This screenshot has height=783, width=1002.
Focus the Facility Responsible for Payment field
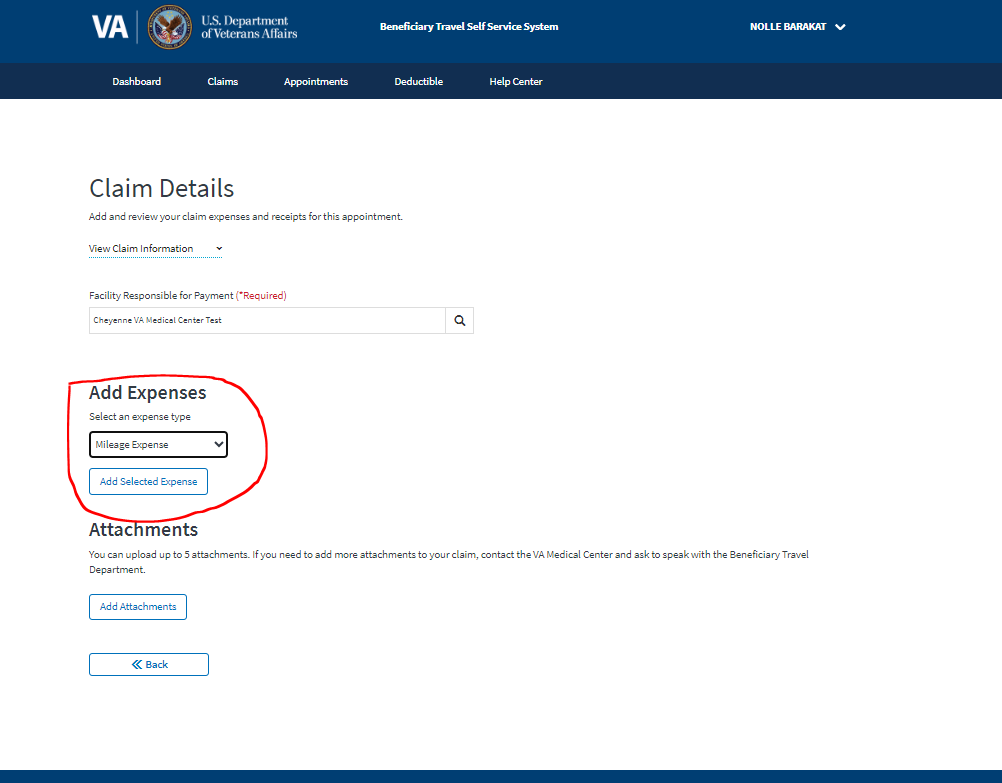click(267, 321)
